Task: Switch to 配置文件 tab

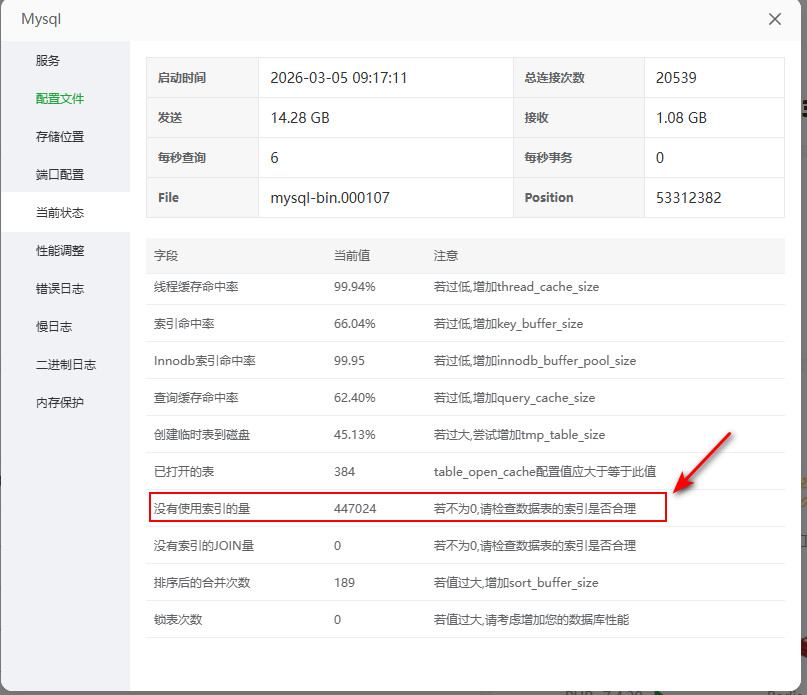Action: 60,98
